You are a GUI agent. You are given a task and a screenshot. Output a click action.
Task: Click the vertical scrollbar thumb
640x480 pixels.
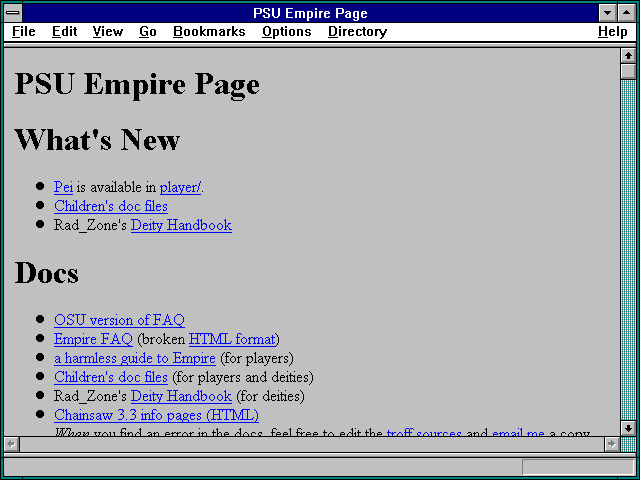click(x=628, y=71)
